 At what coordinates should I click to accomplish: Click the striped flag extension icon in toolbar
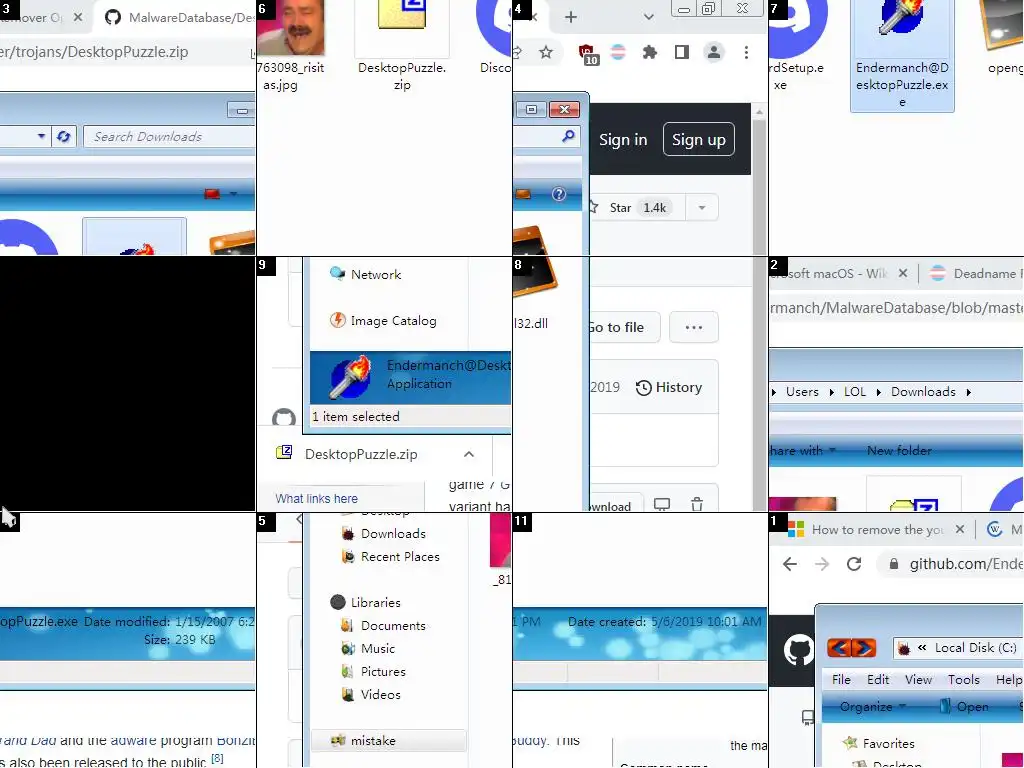pyautogui.click(x=617, y=52)
